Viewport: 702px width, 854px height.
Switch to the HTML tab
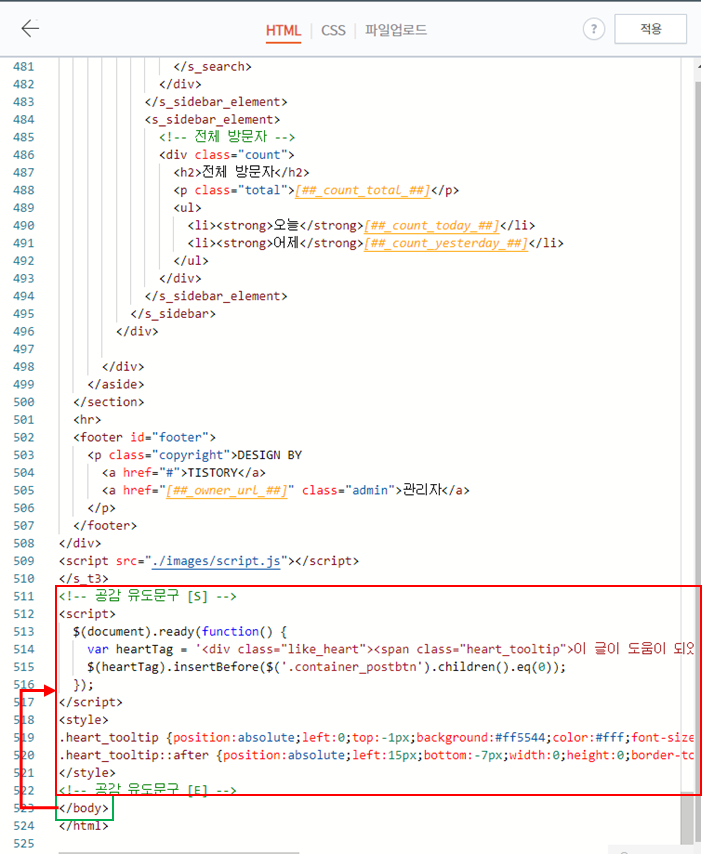coord(283,30)
